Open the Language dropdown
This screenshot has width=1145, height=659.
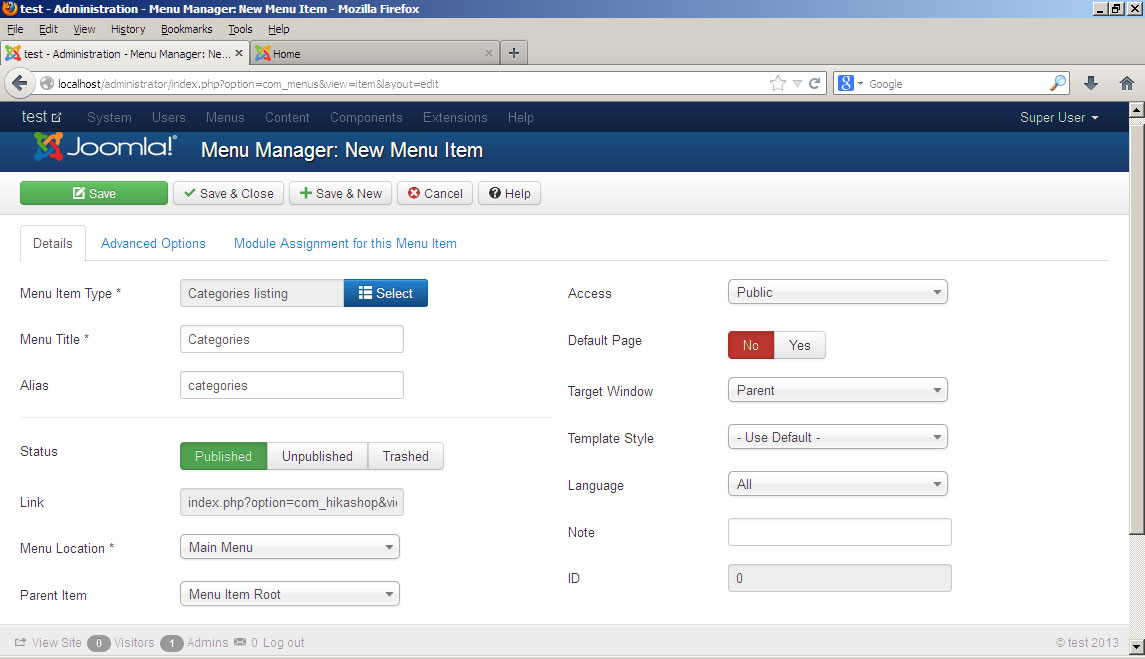click(838, 484)
